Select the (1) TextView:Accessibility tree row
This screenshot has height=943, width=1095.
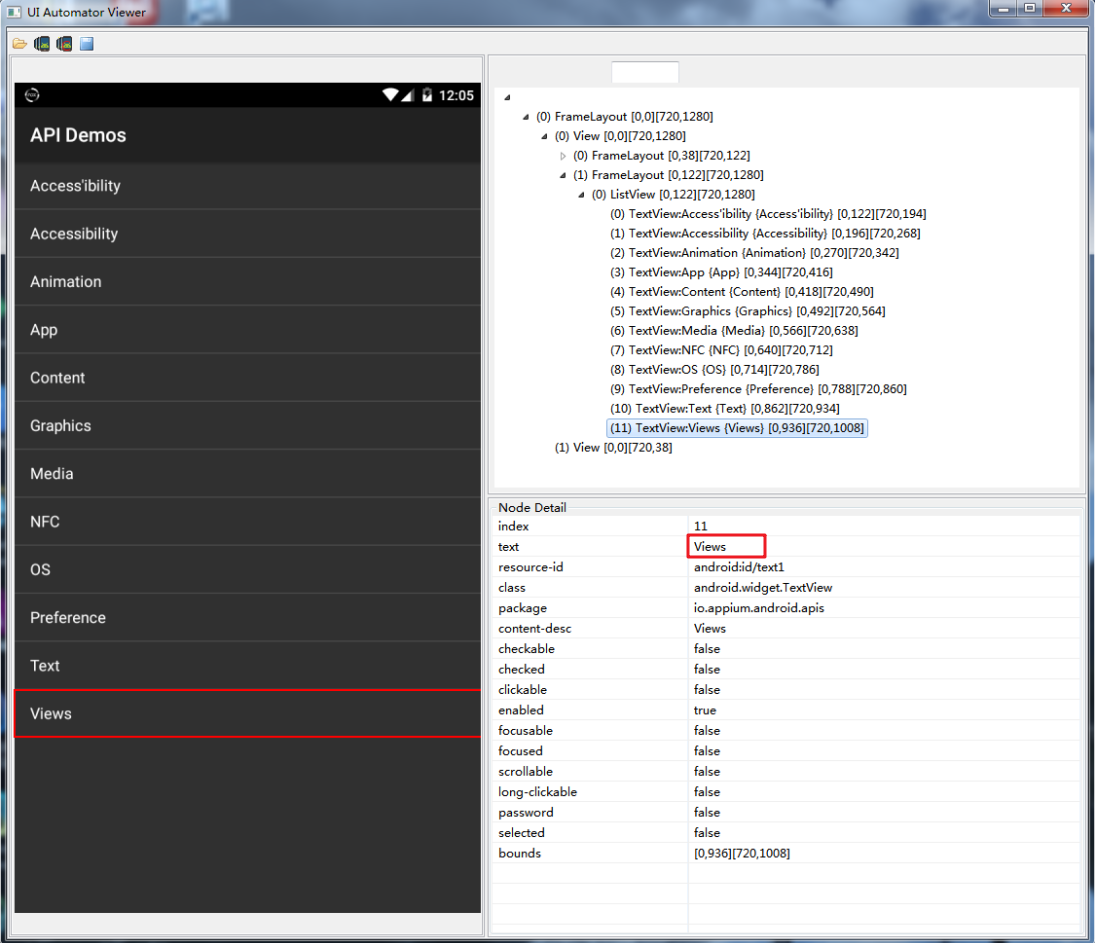tap(765, 233)
